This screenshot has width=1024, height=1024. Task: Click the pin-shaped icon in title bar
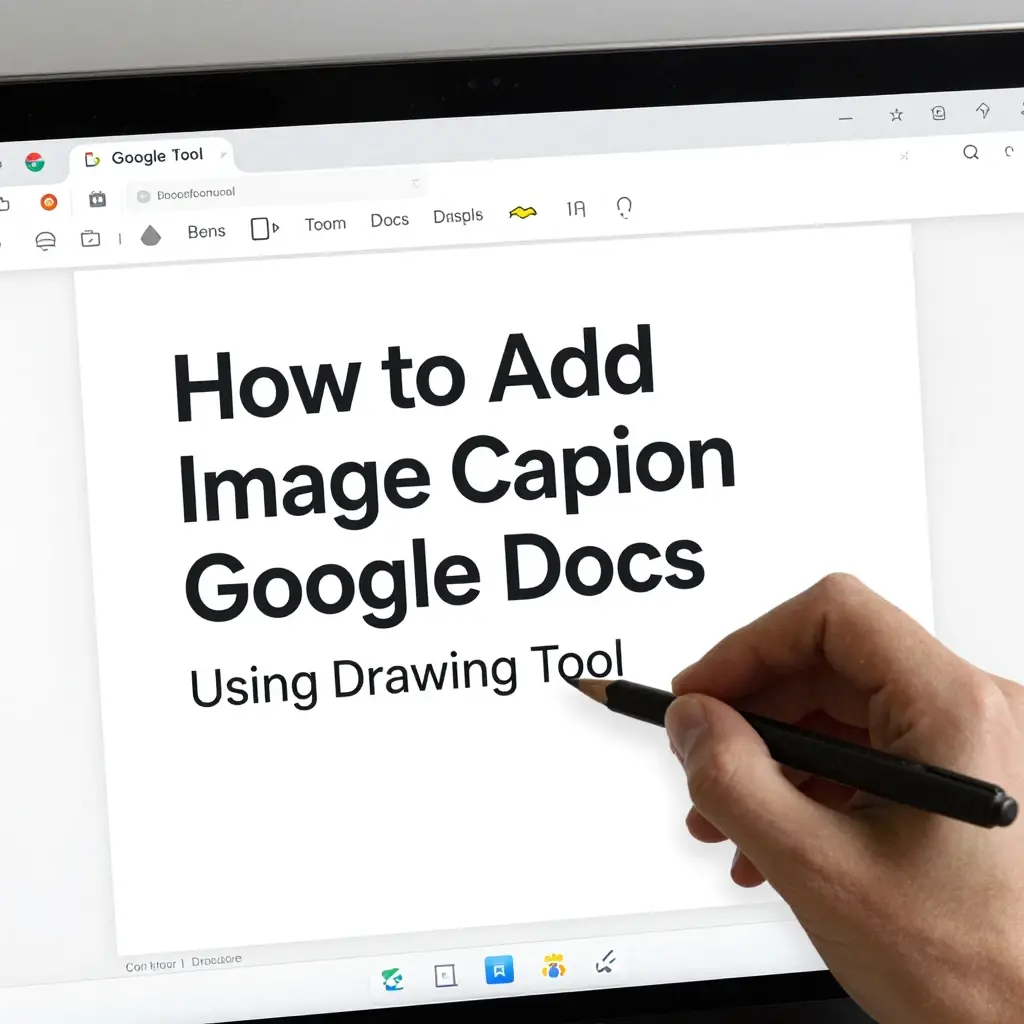click(983, 110)
